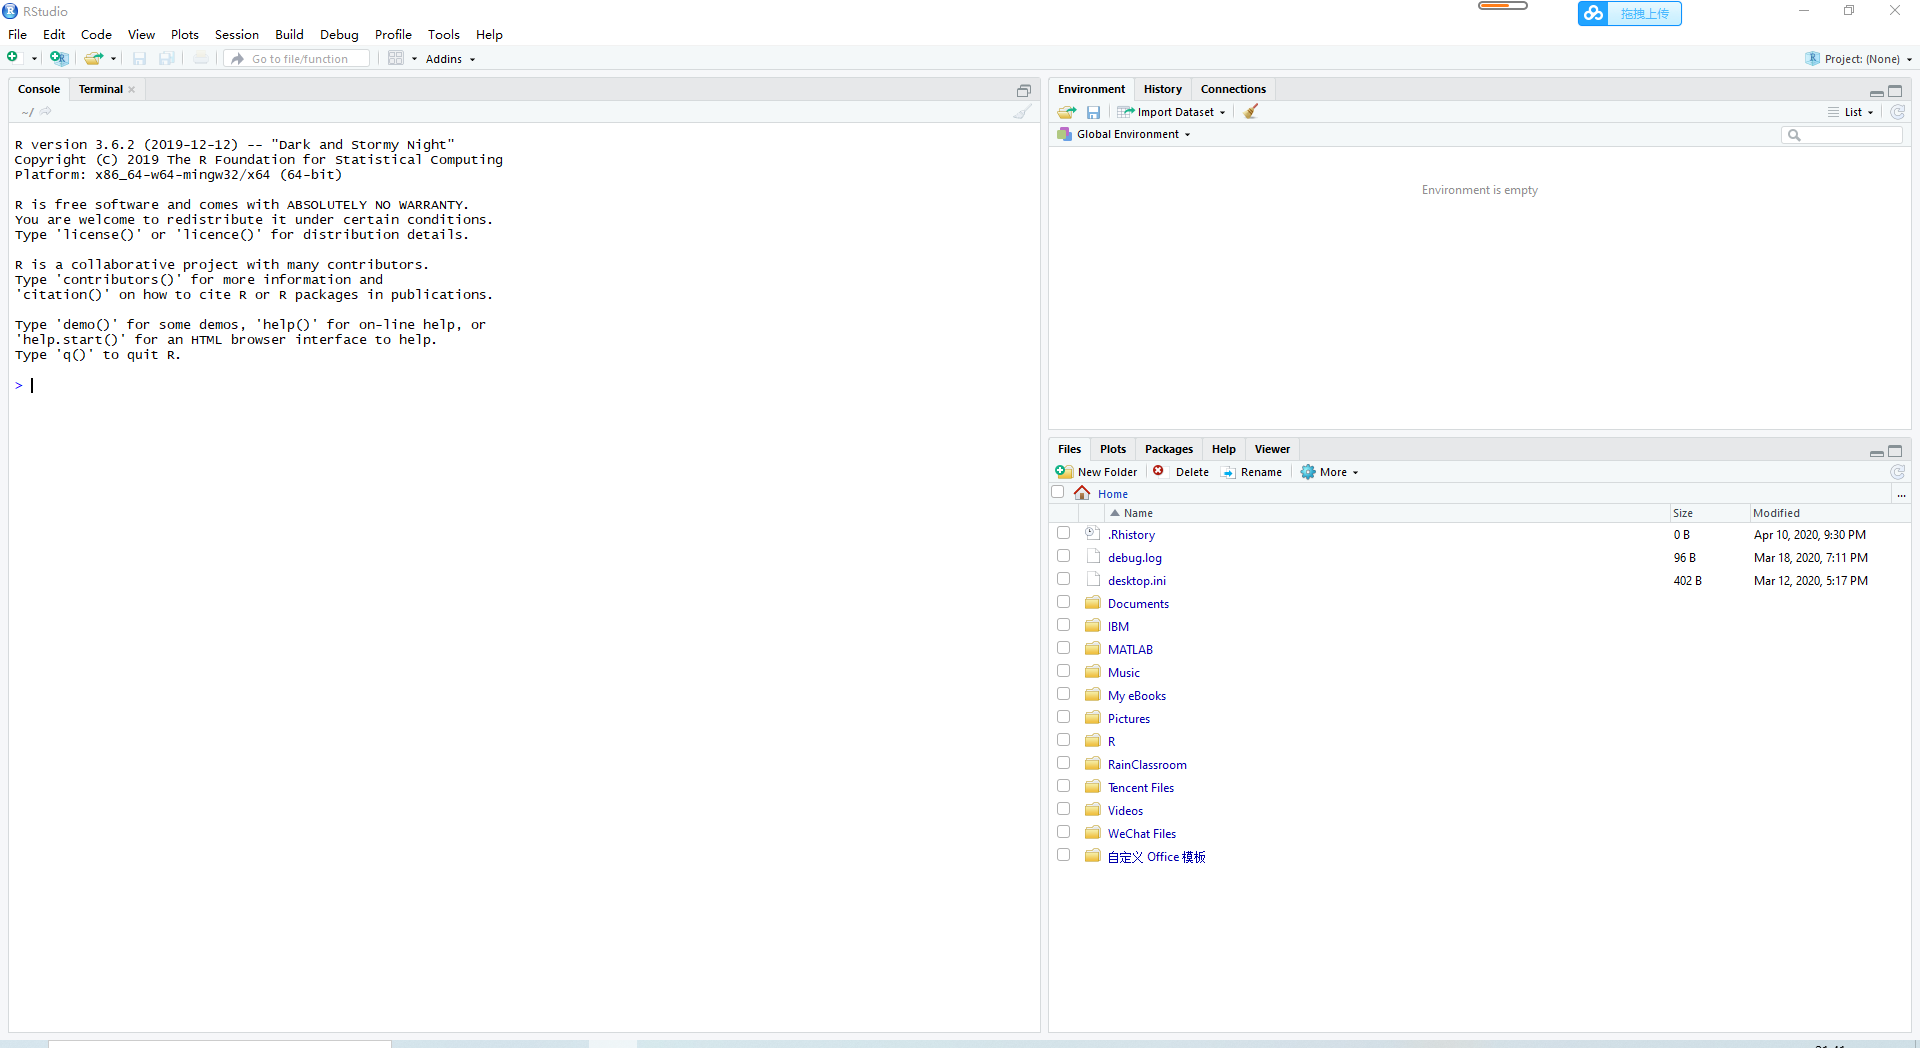The image size is (1920, 1048).
Task: Click the Home directory house icon
Action: (1082, 493)
